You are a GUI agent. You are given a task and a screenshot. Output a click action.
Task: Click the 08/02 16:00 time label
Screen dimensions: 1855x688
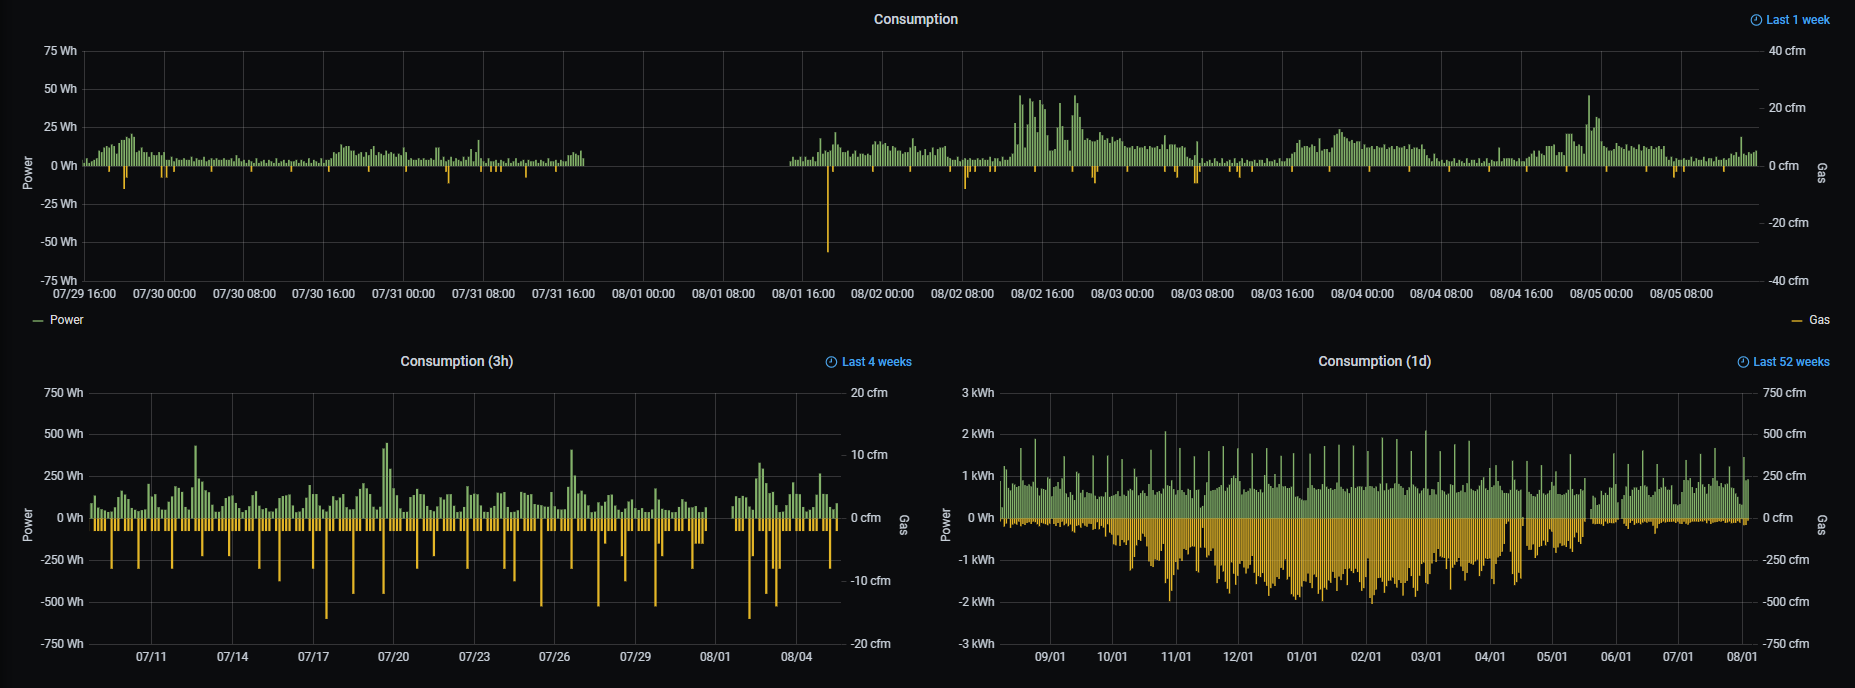(1042, 294)
